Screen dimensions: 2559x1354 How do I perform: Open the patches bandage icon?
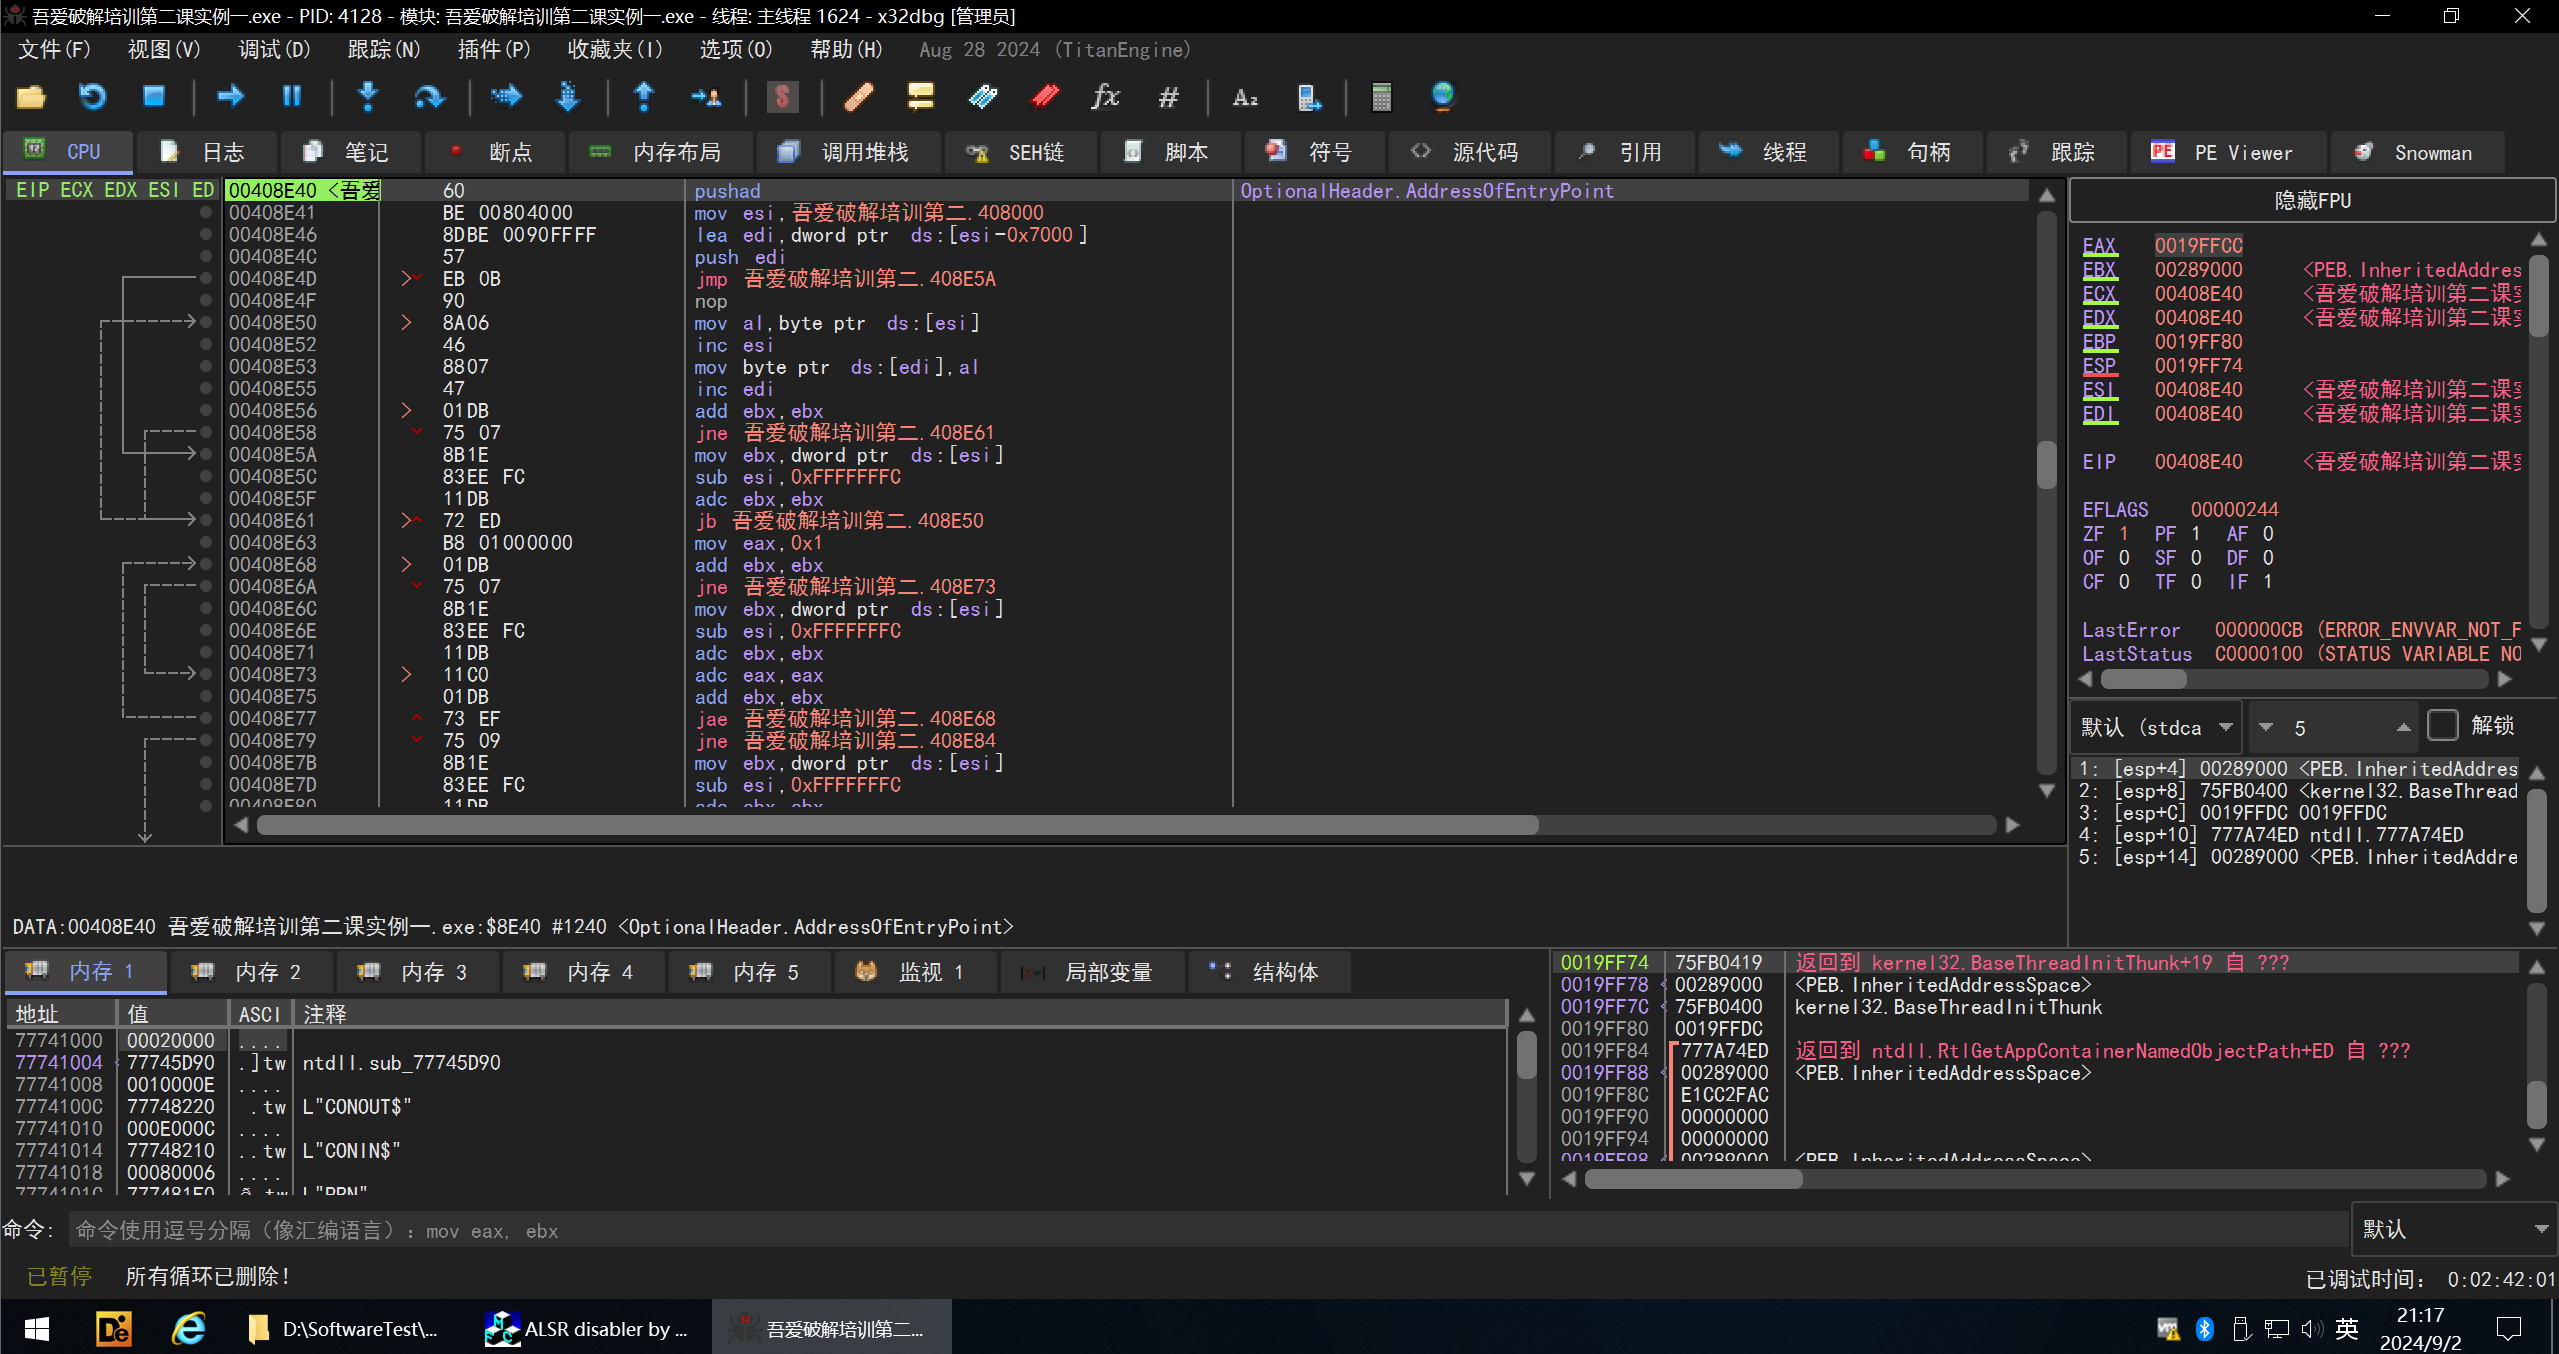click(859, 97)
